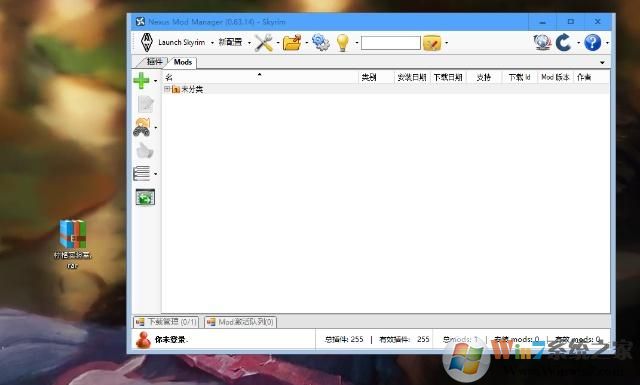This screenshot has width=640, height=385.
Task: Click the globe icon in top toolbar
Action: (542, 42)
